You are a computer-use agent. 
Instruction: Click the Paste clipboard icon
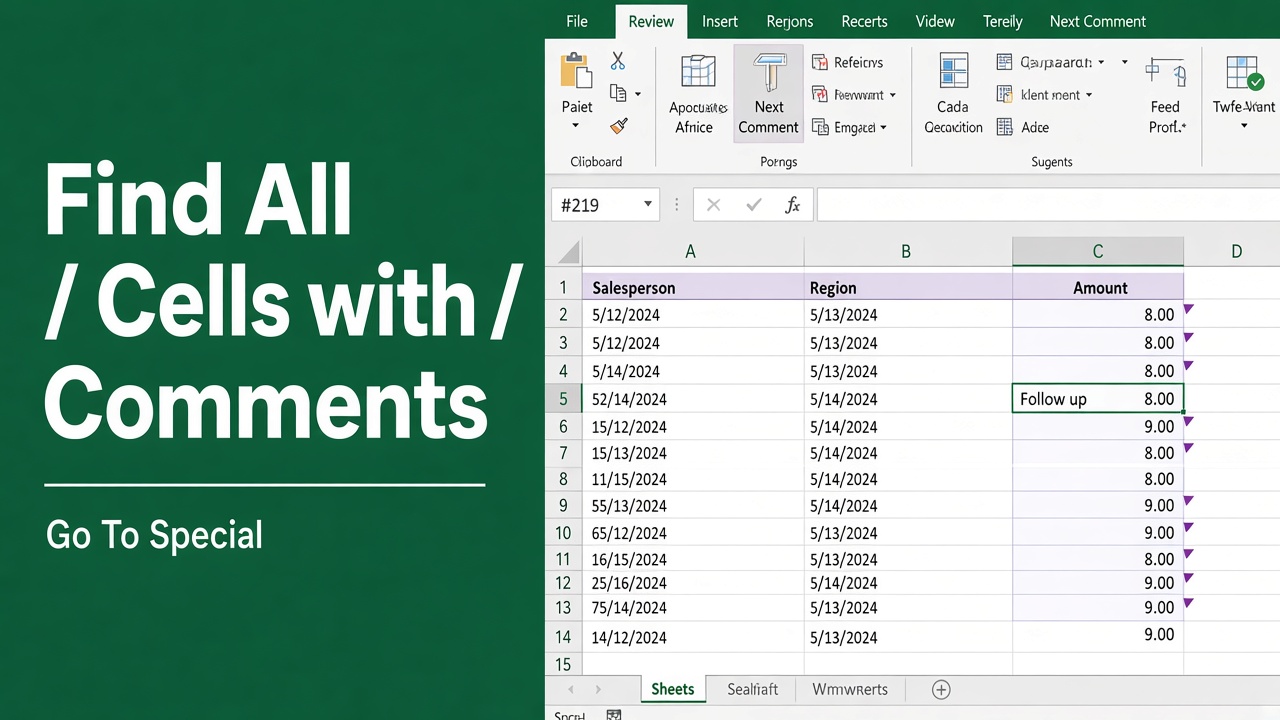576,71
